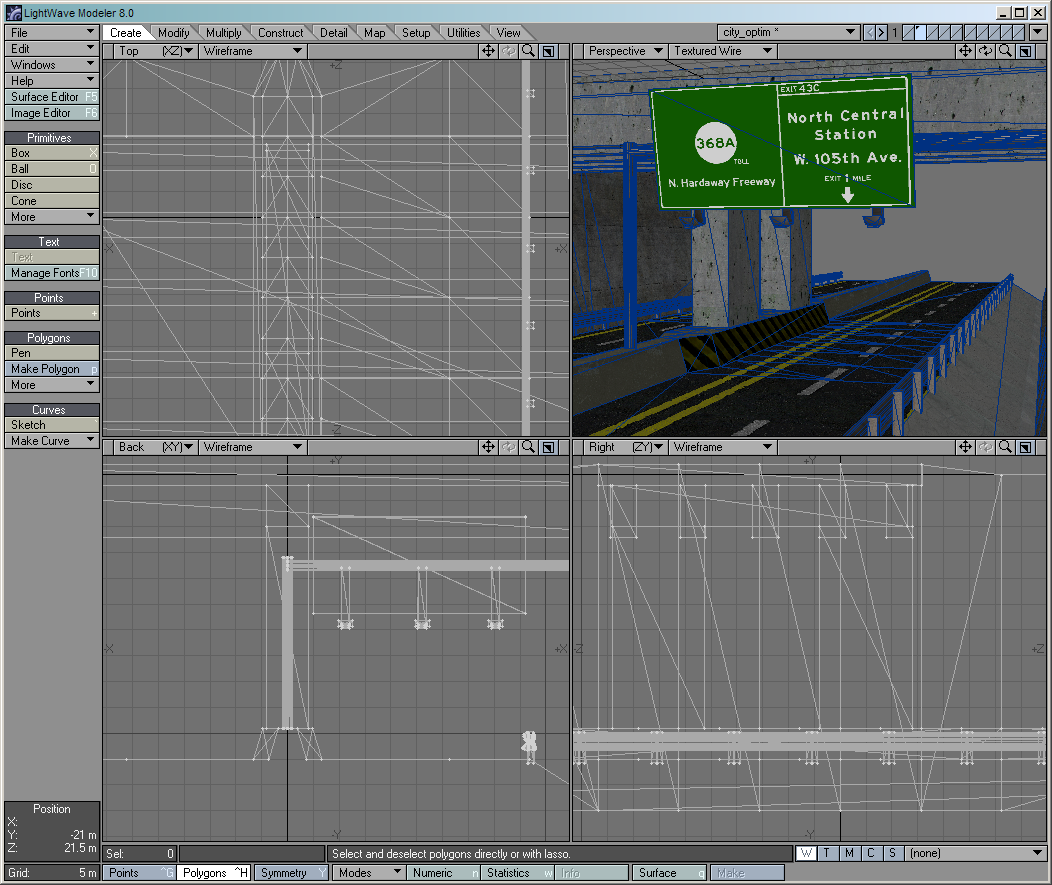Image resolution: width=1052 pixels, height=885 pixels.
Task: Click the rotate icon in the Perspective viewport
Action: tap(985, 51)
